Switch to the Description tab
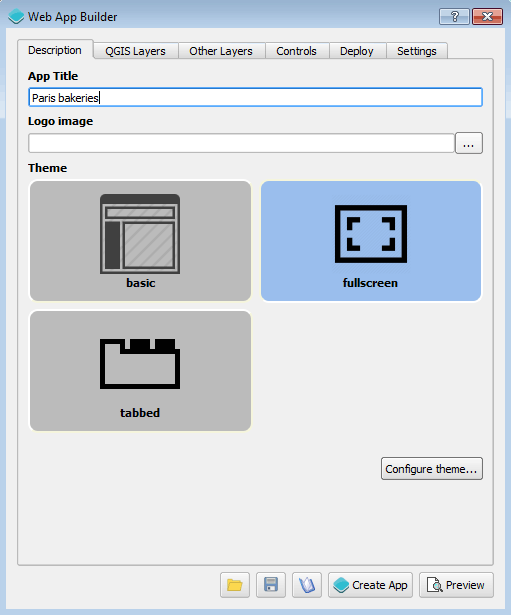This screenshot has width=511, height=615. 55,50
